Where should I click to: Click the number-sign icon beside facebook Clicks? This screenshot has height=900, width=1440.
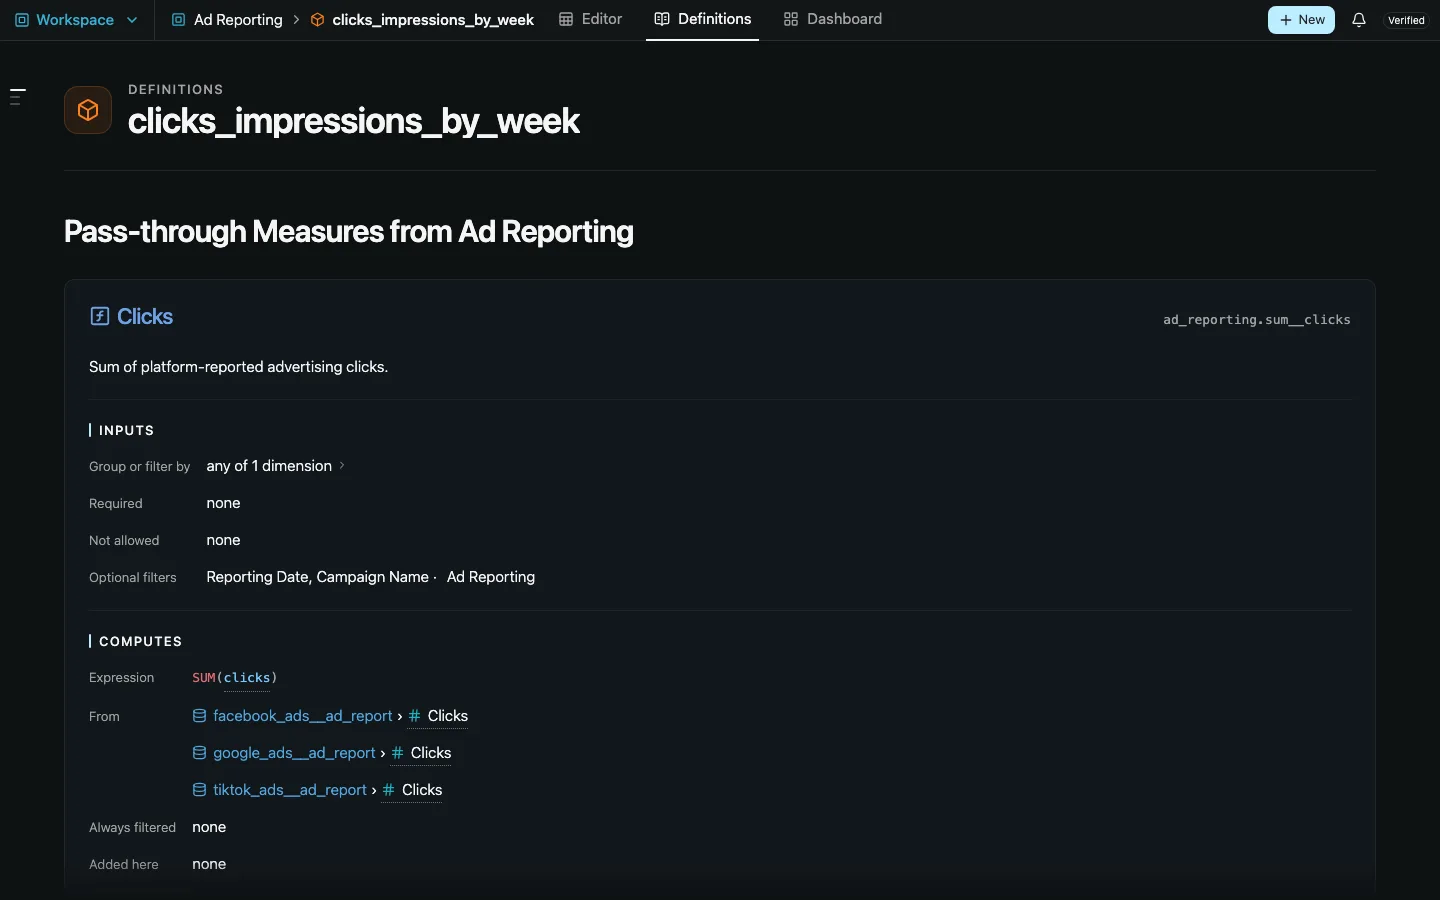[414, 716]
